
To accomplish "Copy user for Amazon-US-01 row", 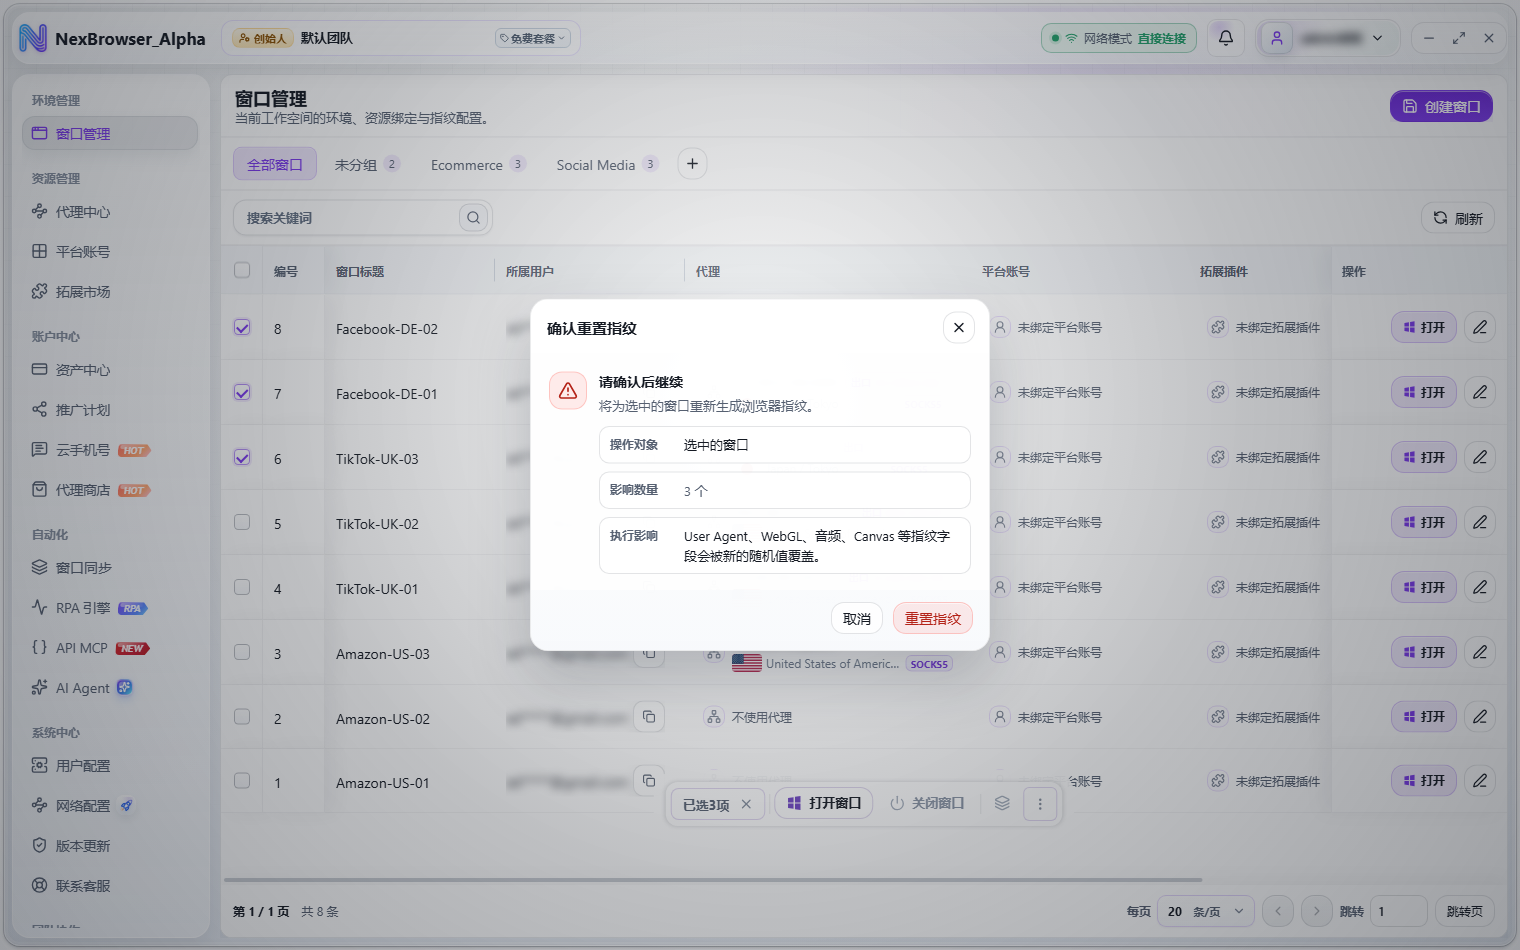I will click(x=649, y=780).
